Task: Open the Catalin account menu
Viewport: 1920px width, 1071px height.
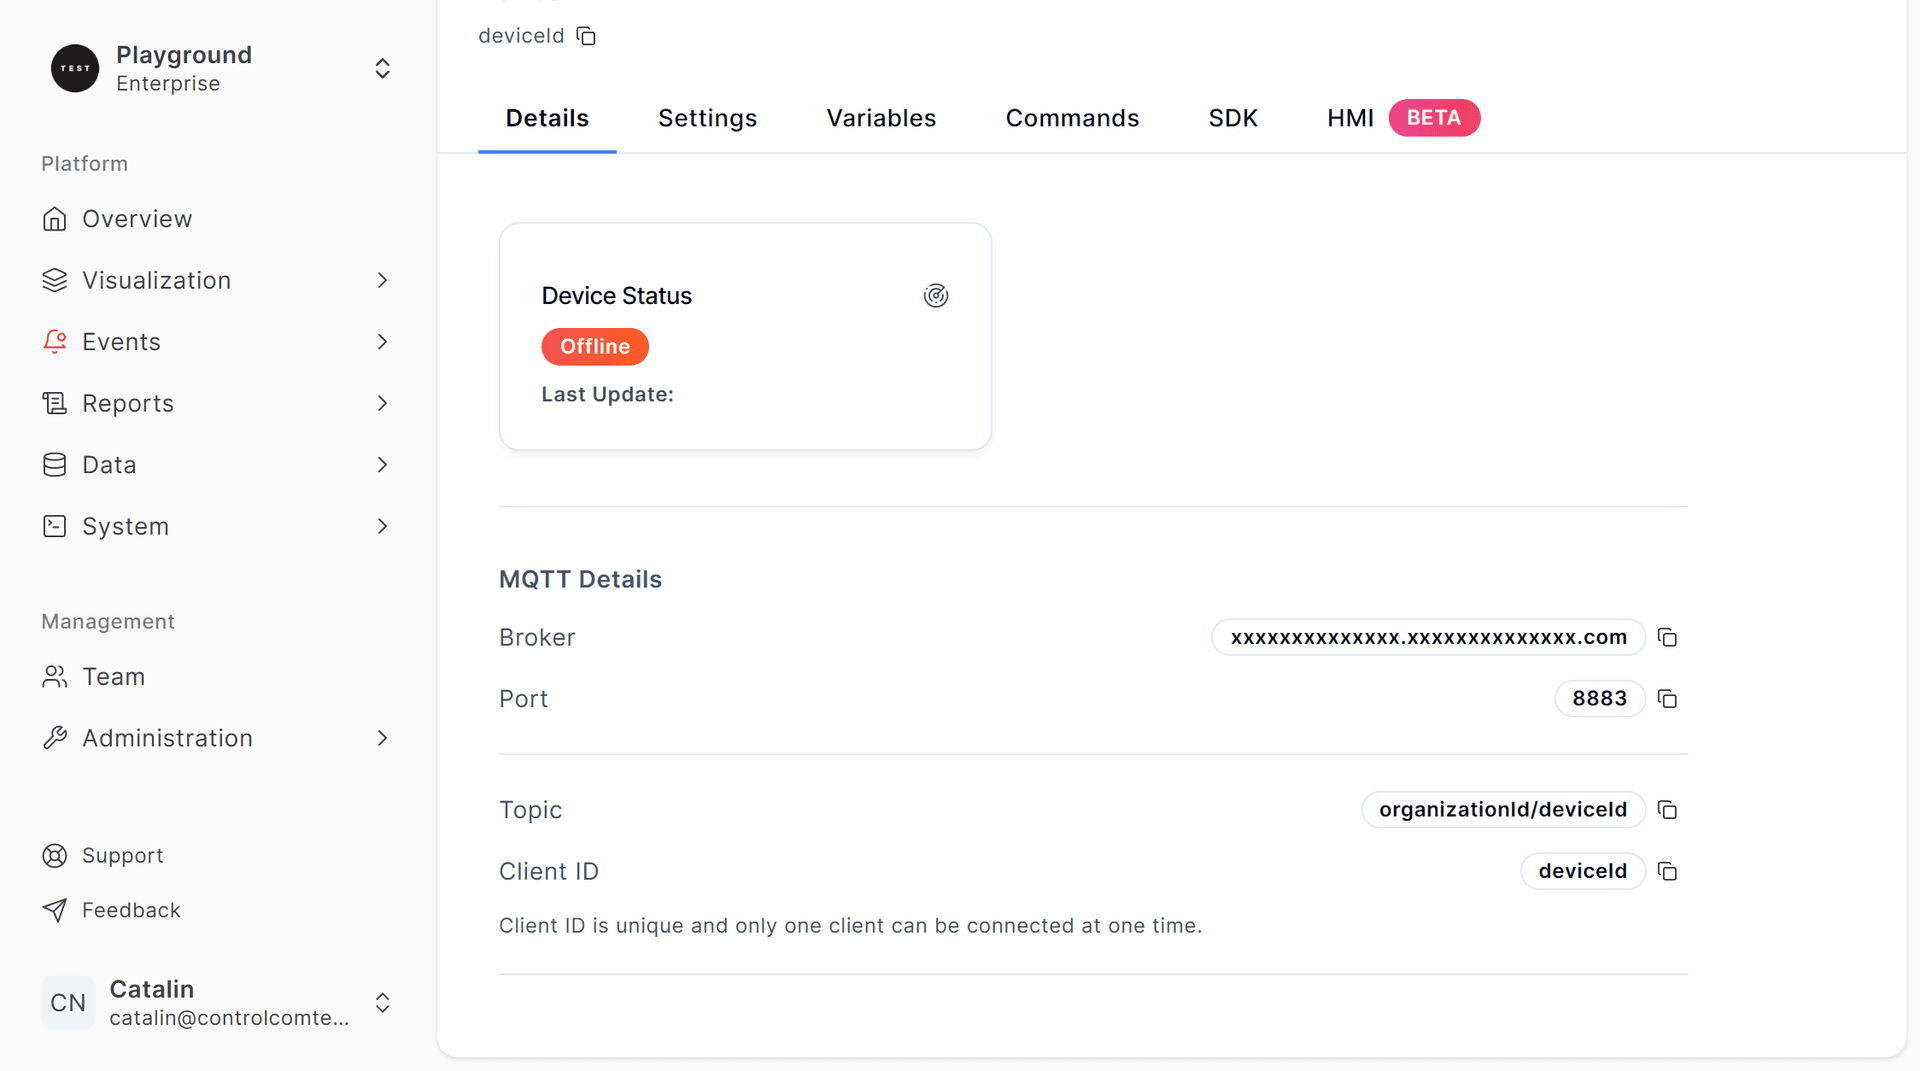Action: [x=382, y=1003]
